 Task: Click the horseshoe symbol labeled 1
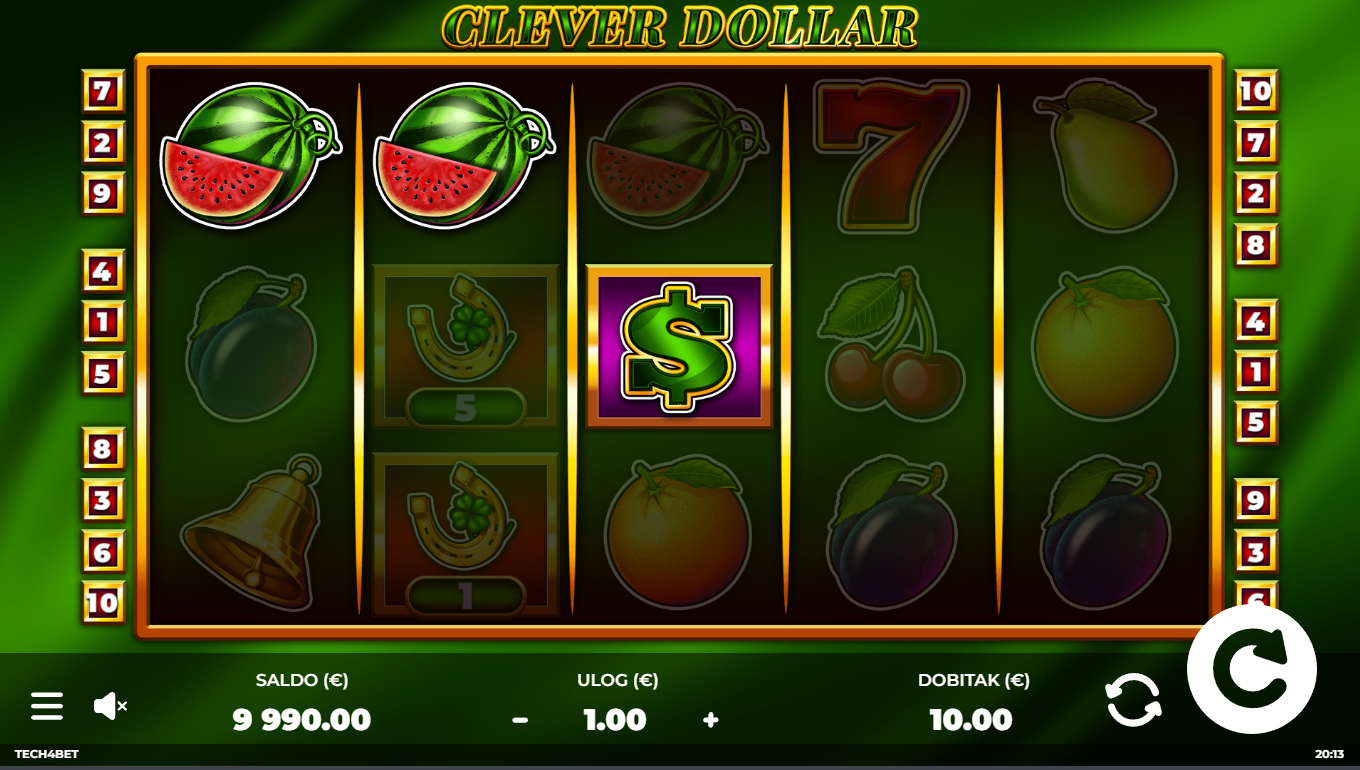tap(465, 534)
